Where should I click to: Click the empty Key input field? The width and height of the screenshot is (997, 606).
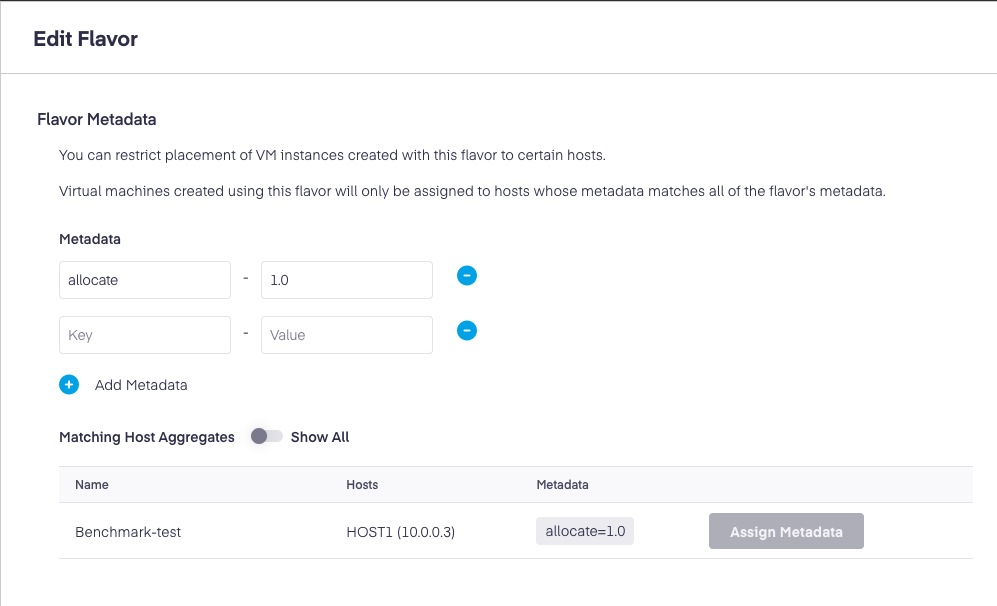[x=145, y=335]
